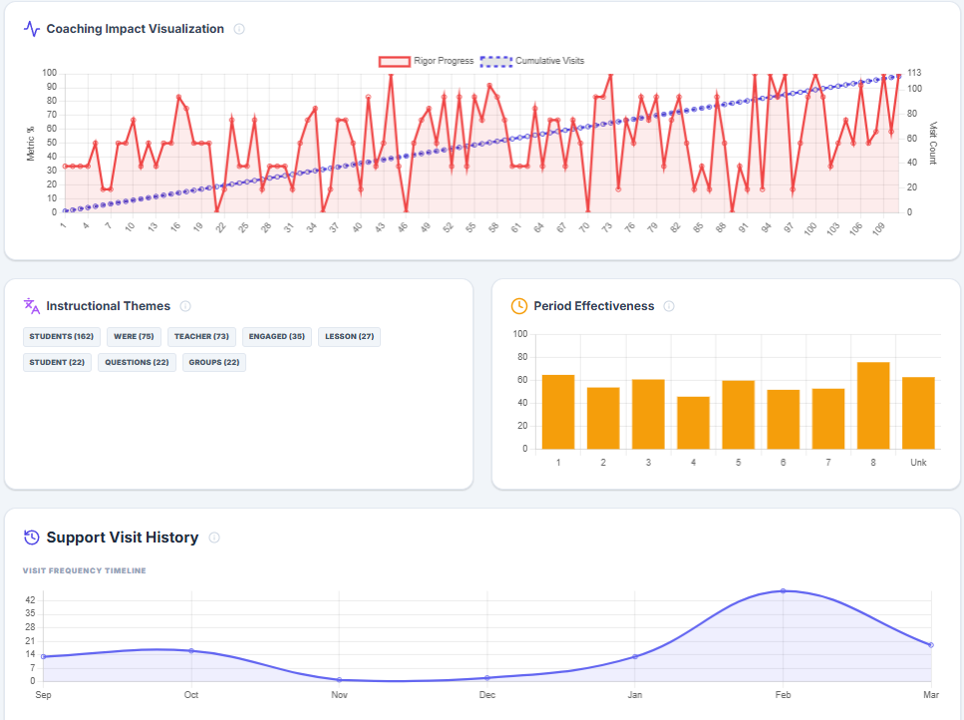Toggle the Cumulative Visits legend series
Image resolution: width=964 pixels, height=720 pixels.
(532, 61)
